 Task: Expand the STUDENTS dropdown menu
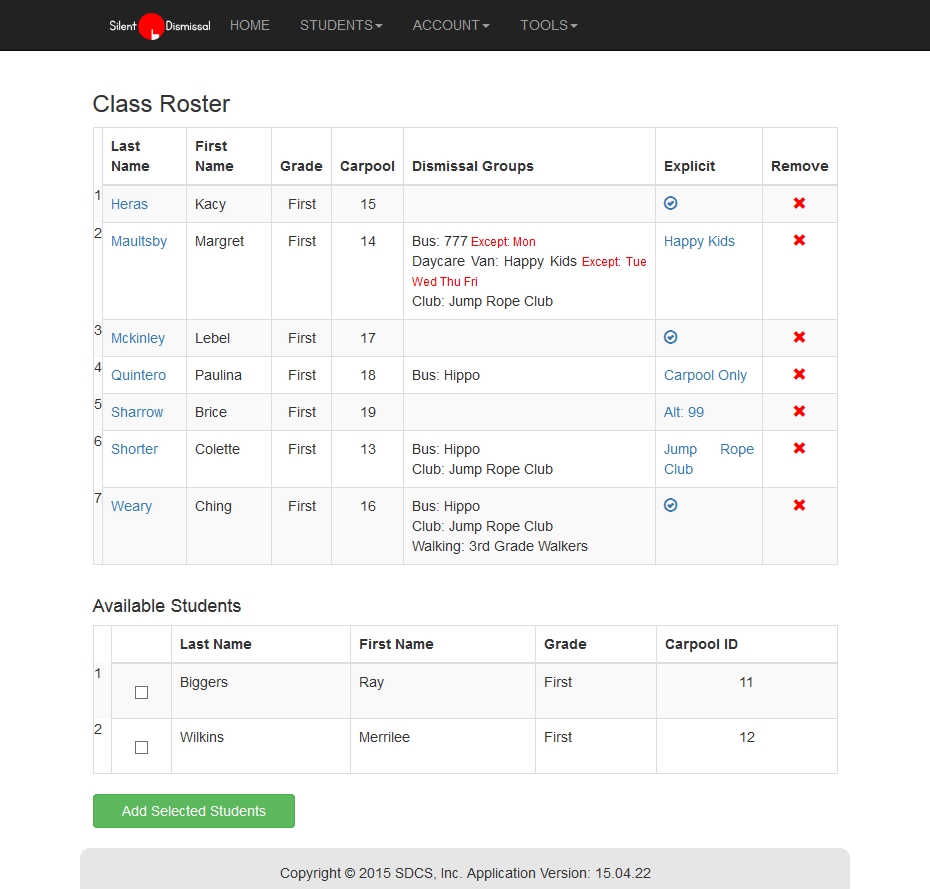coord(341,25)
